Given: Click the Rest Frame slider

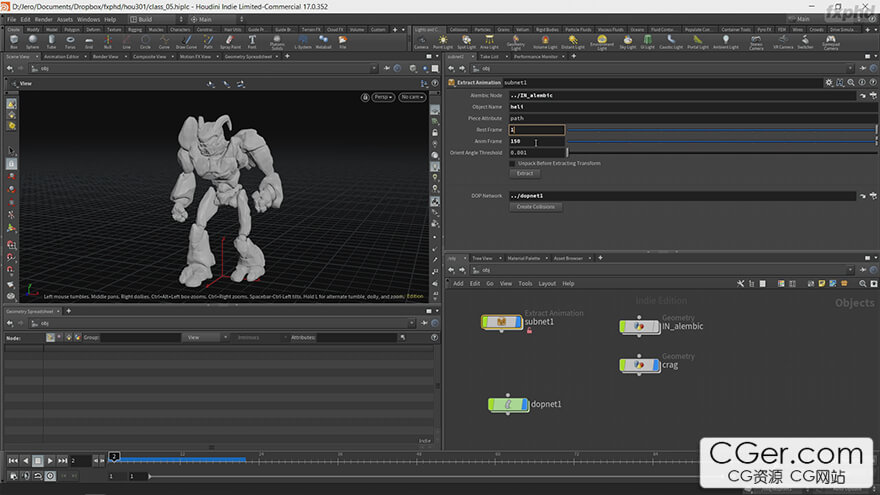Looking at the screenshot, I should 722,130.
